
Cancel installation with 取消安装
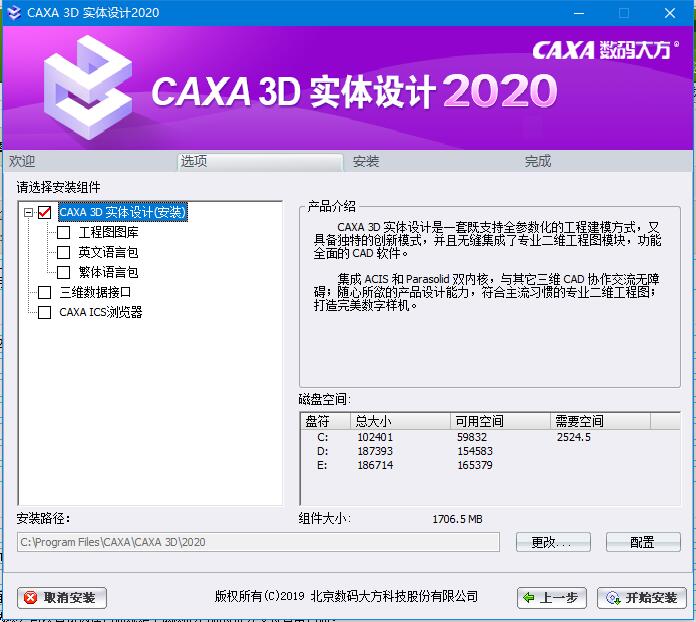pyautogui.click(x=62, y=598)
